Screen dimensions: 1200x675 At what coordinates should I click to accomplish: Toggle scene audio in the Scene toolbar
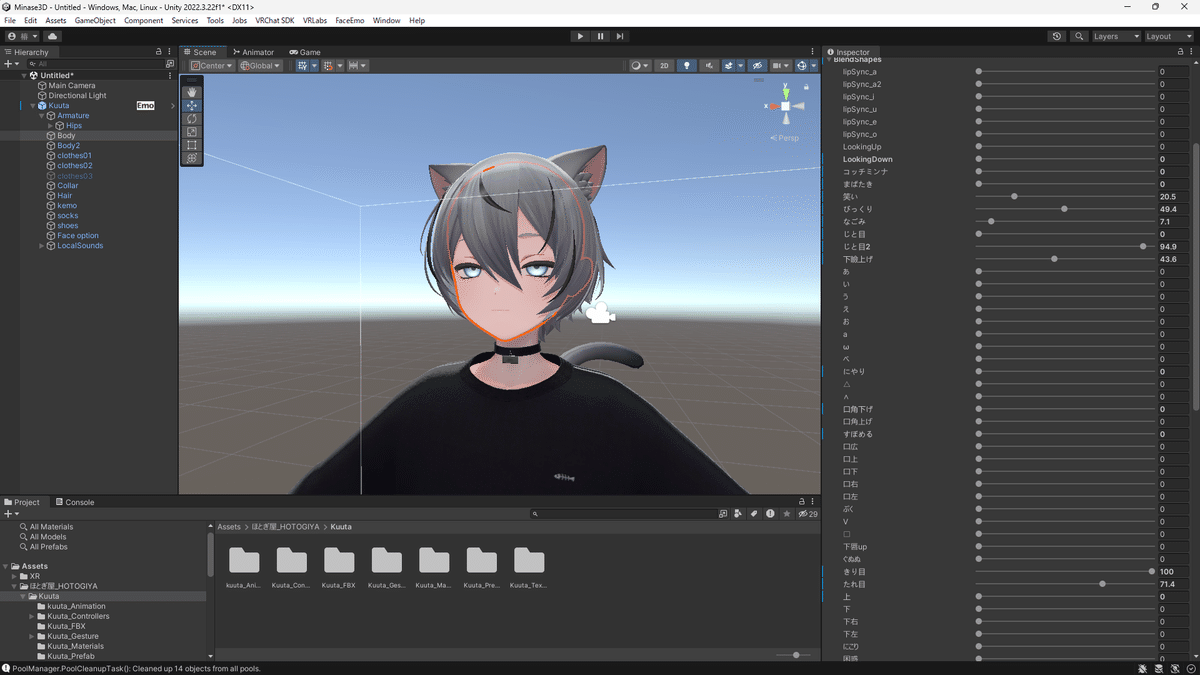(710, 65)
